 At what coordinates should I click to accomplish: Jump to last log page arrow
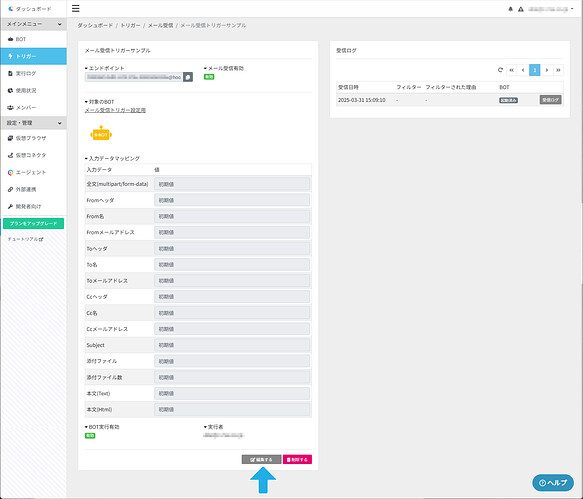click(558, 70)
